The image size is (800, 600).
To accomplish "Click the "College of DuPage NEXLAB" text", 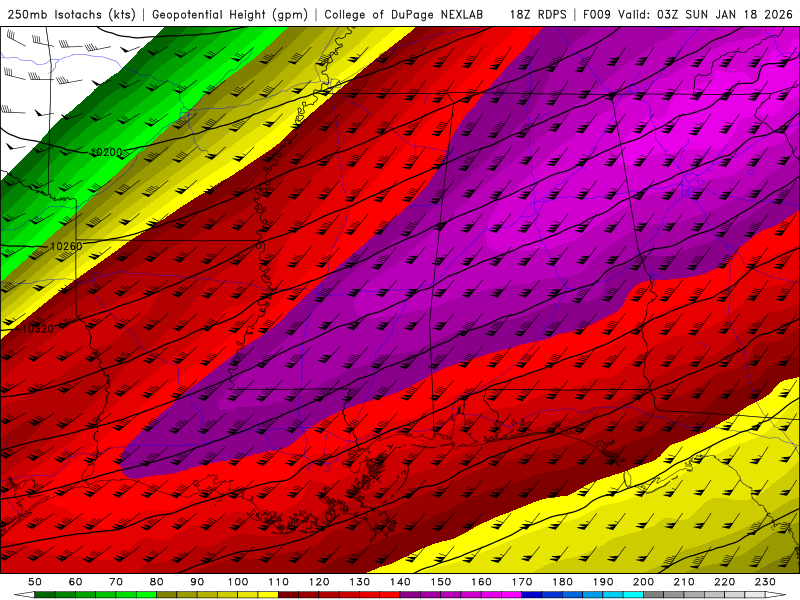I will point(404,15).
